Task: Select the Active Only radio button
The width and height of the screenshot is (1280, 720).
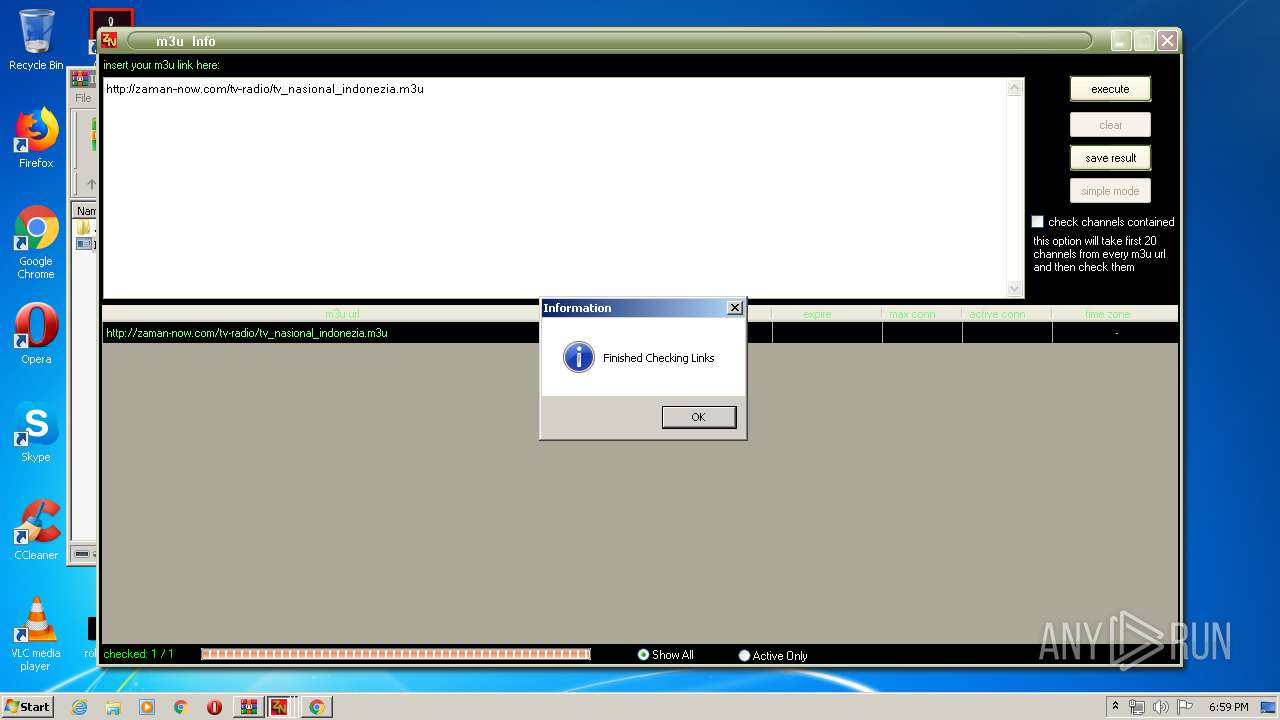Action: point(744,656)
